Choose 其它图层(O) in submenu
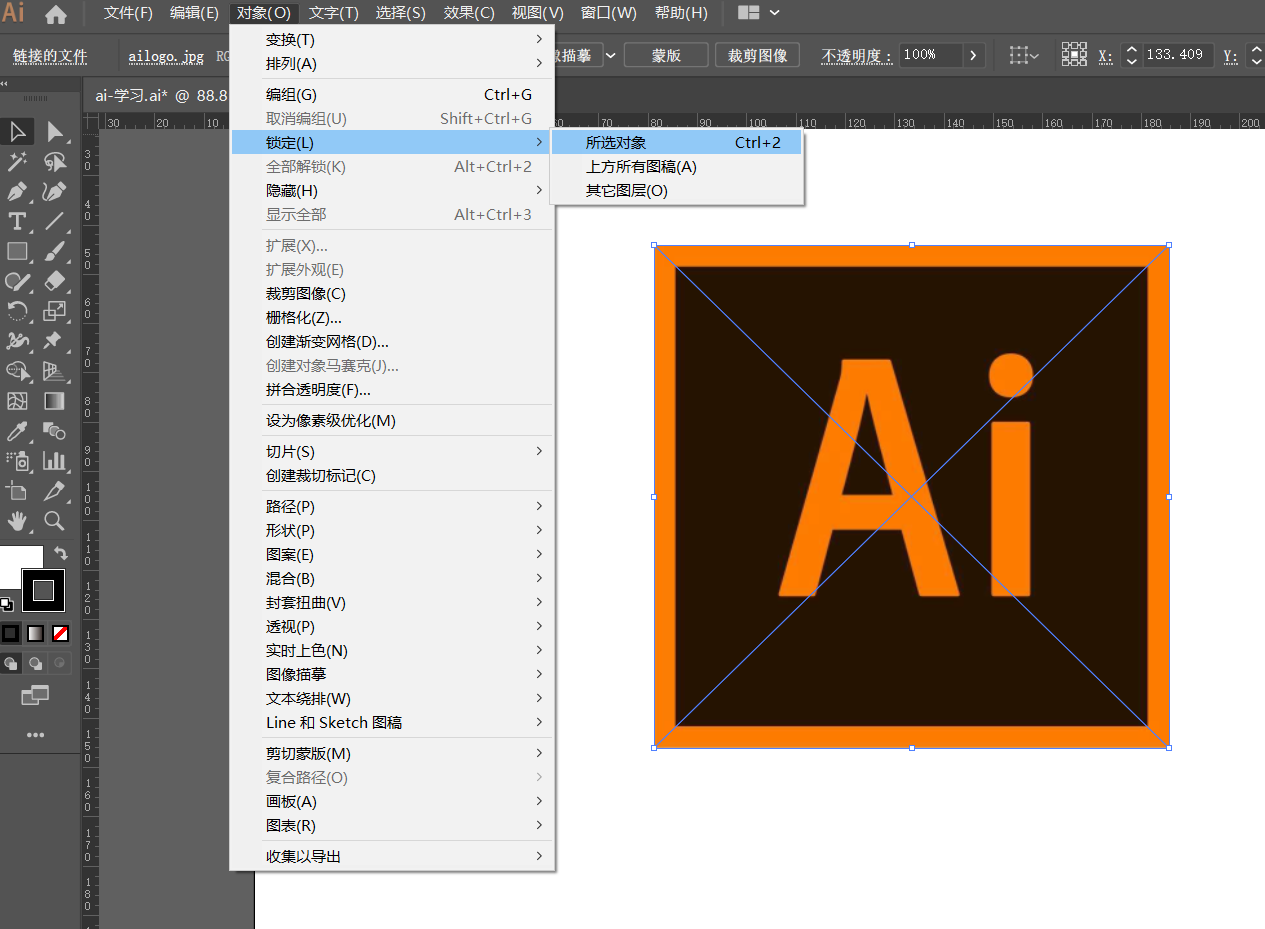 click(x=677, y=191)
